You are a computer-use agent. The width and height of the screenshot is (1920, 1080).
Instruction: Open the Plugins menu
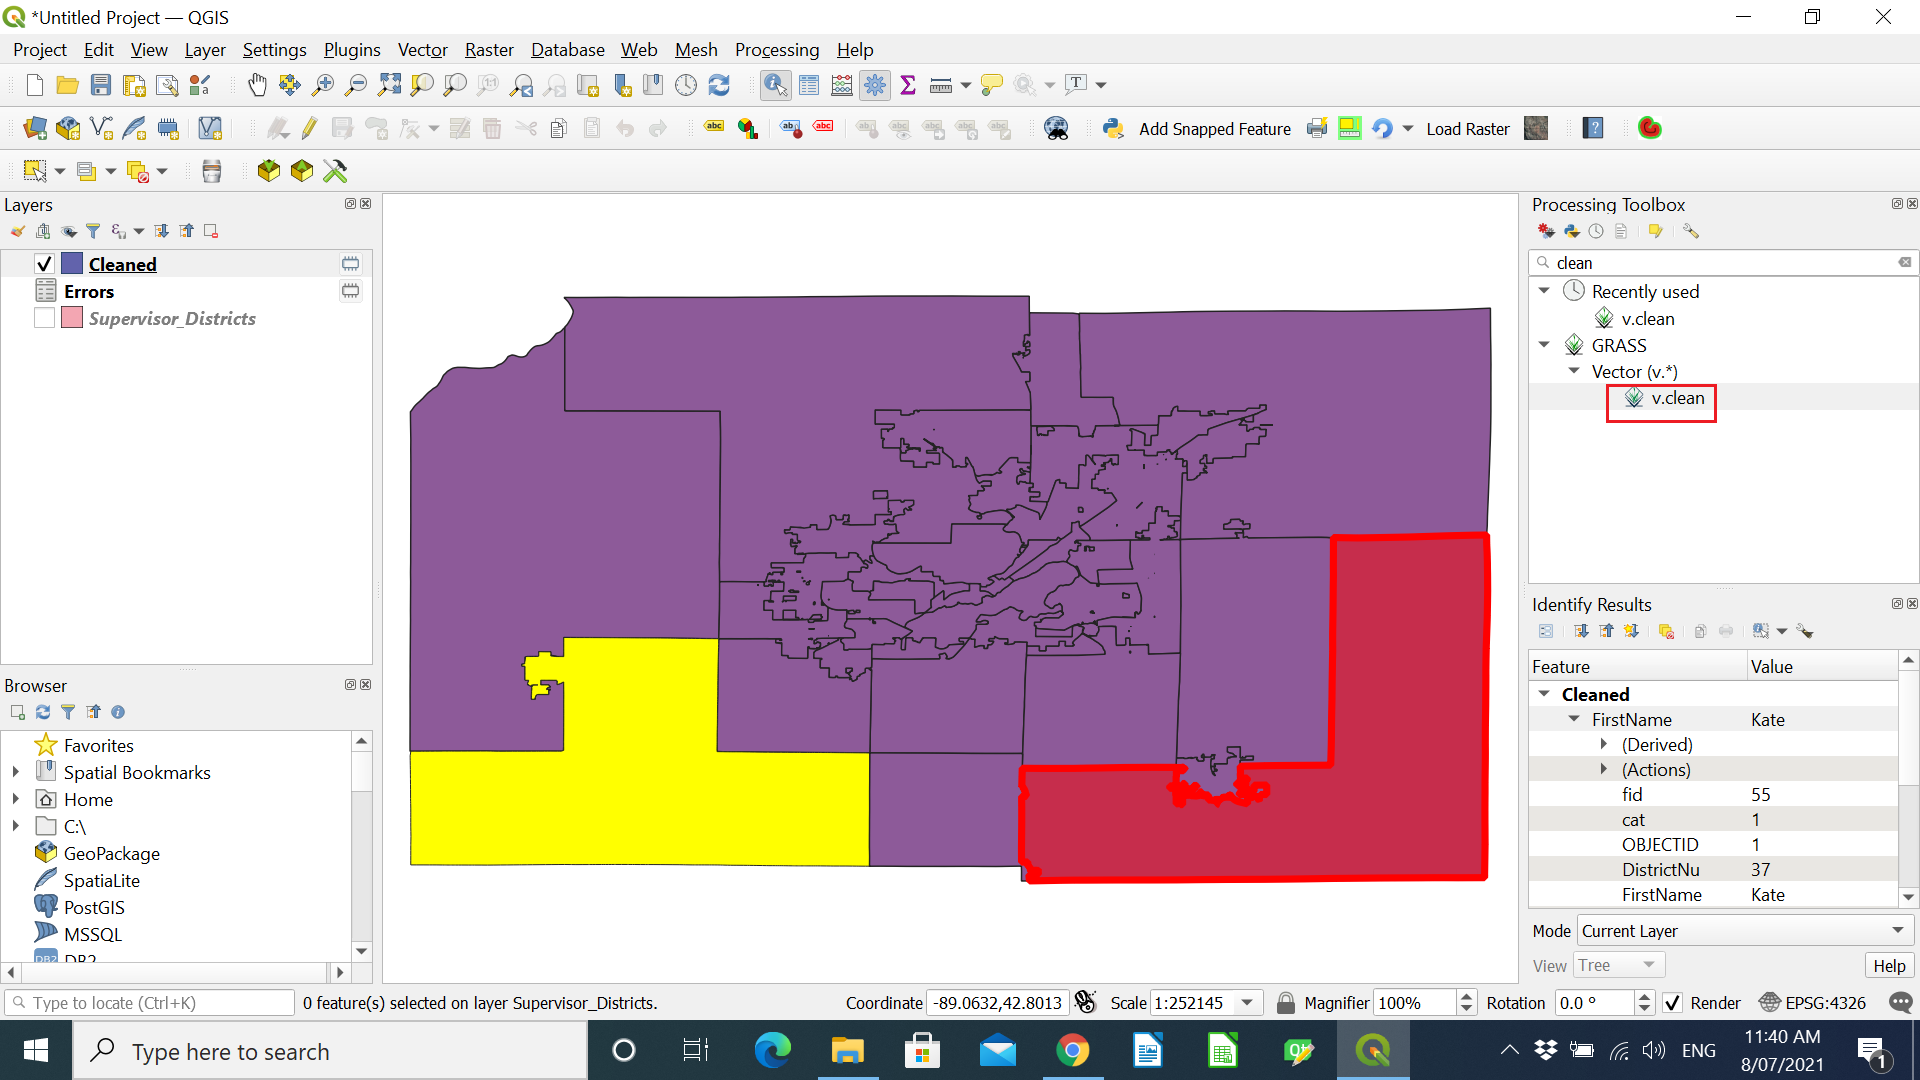[x=352, y=49]
